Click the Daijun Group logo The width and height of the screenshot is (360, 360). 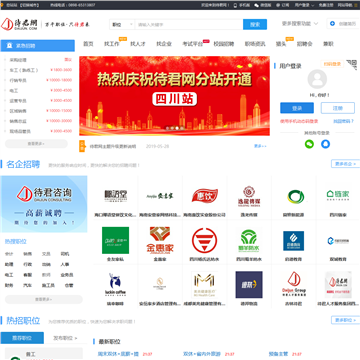click(294, 285)
